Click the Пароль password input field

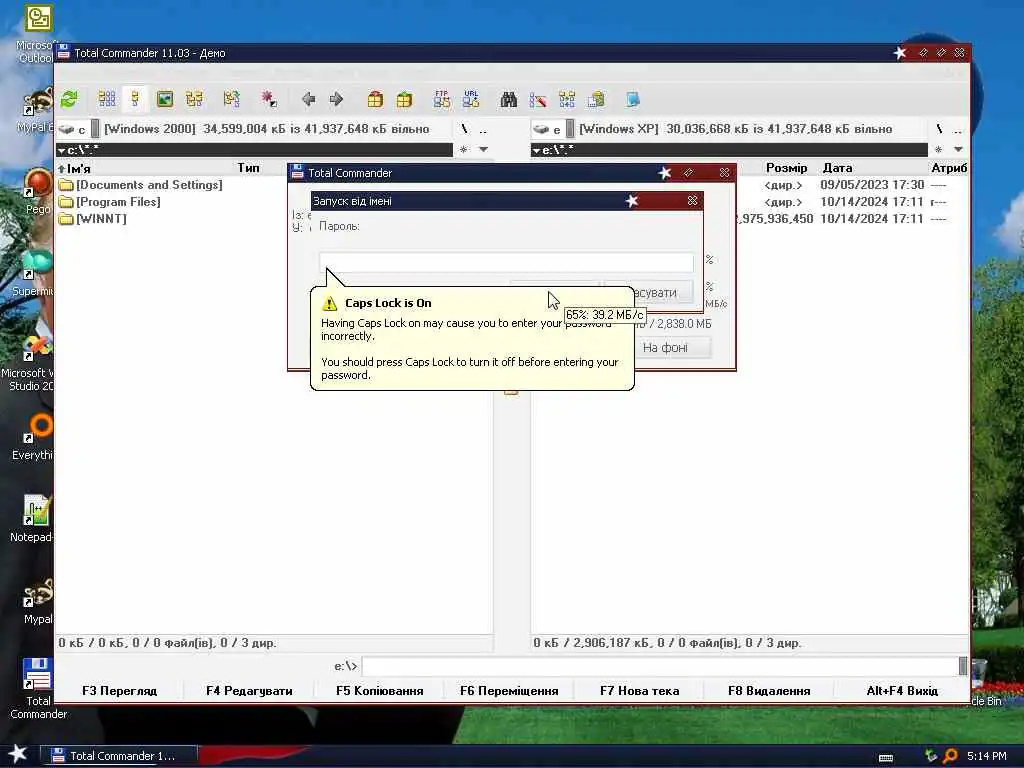pos(506,262)
